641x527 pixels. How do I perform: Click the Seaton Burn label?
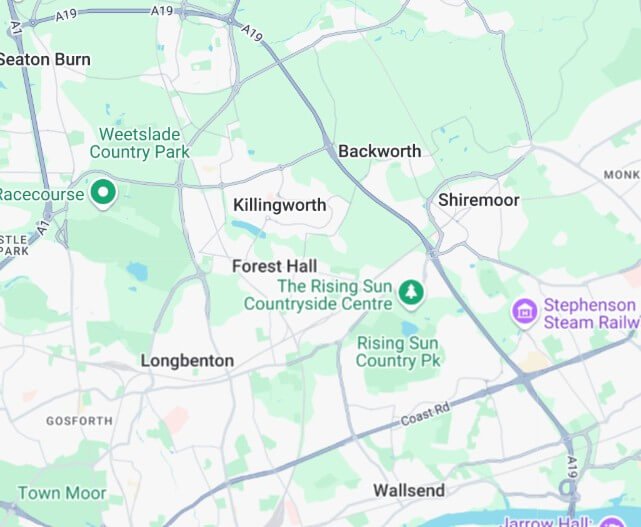tap(45, 60)
